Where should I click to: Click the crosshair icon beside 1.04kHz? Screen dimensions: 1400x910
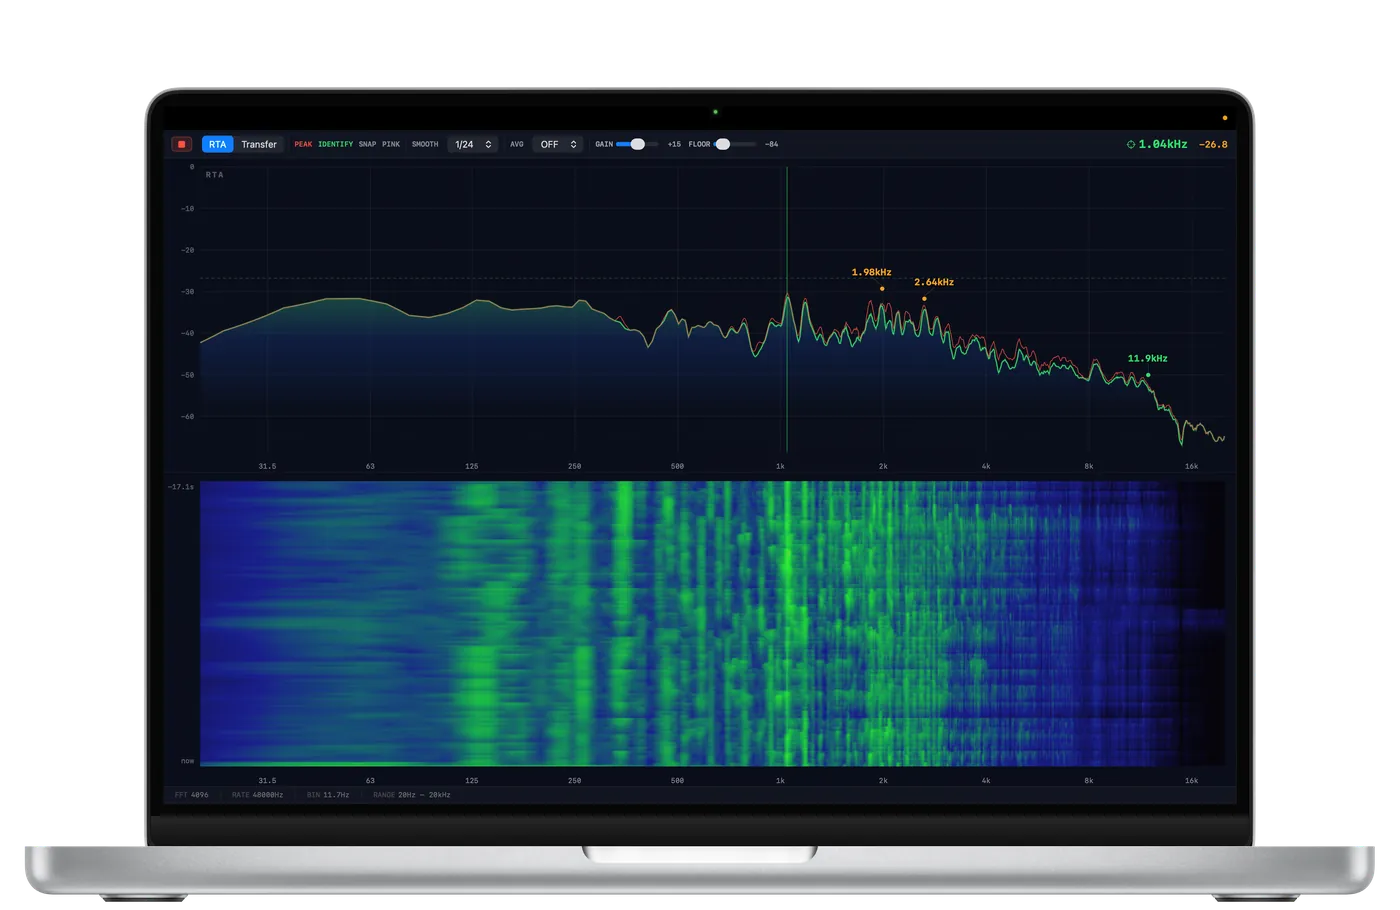point(1131,144)
